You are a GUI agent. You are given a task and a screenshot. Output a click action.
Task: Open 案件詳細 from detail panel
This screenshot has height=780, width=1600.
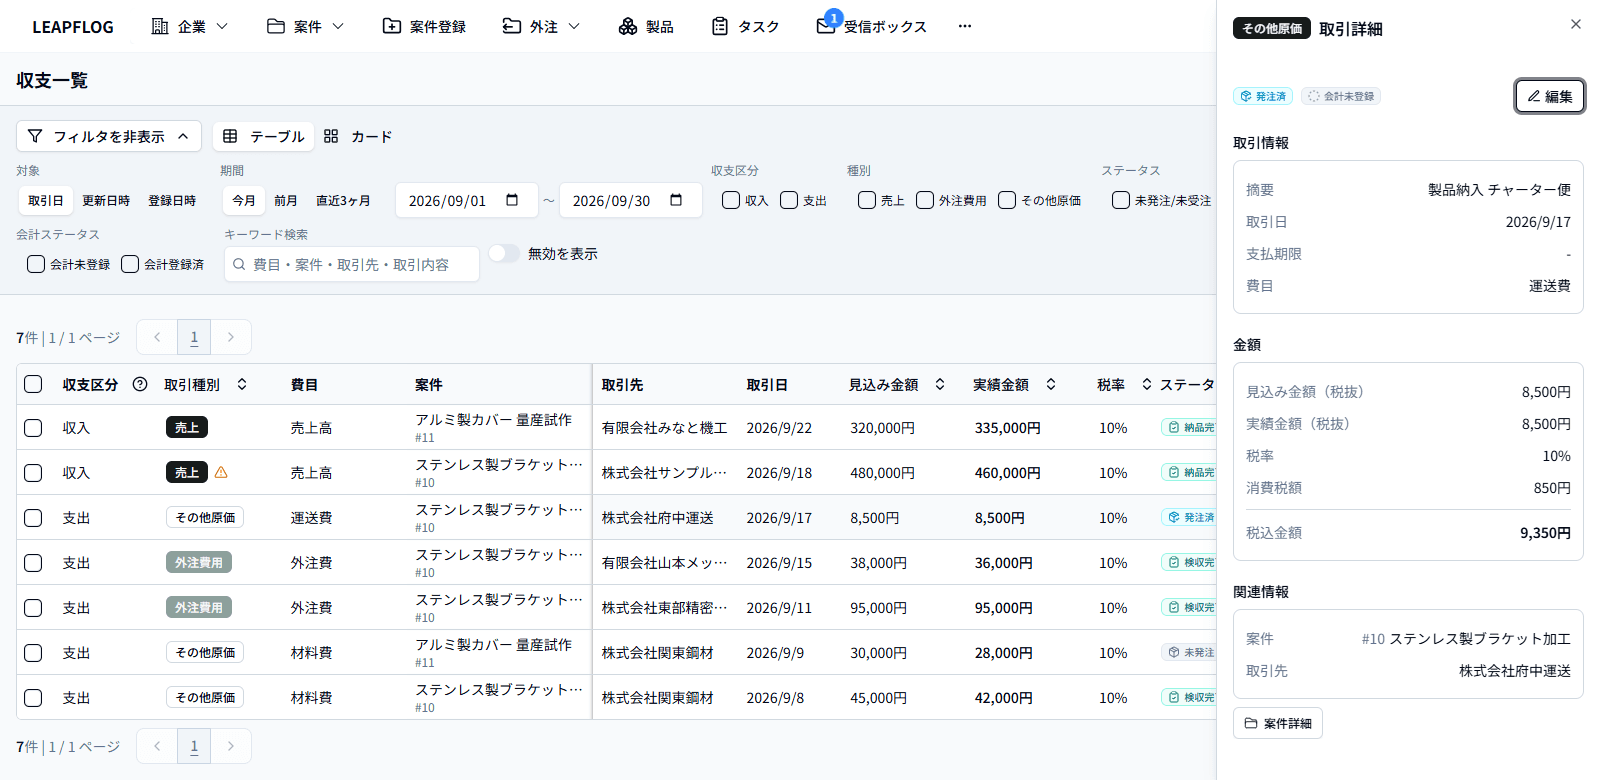pos(1278,723)
